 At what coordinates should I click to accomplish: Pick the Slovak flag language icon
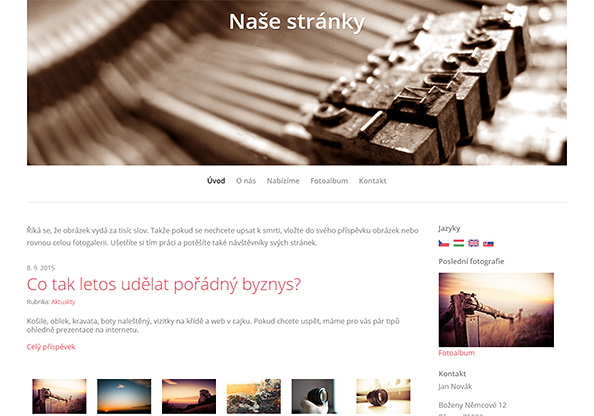[488, 243]
